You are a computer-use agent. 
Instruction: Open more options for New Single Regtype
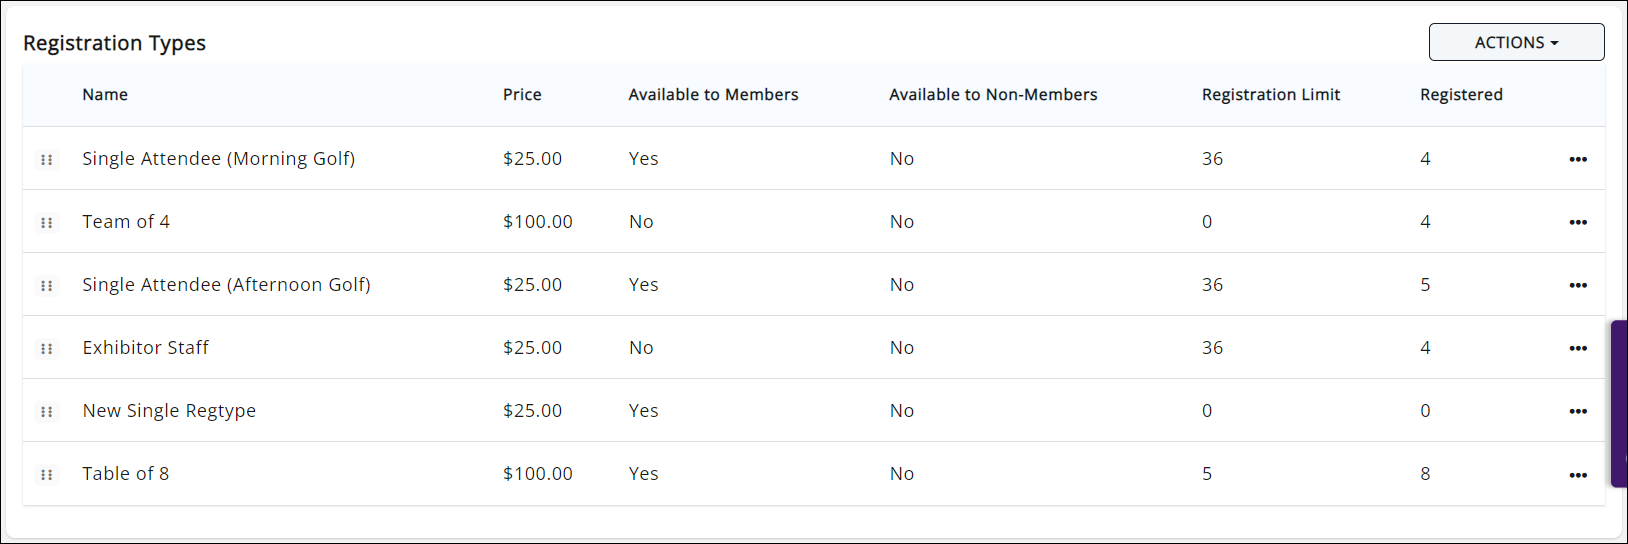pyautogui.click(x=1578, y=412)
